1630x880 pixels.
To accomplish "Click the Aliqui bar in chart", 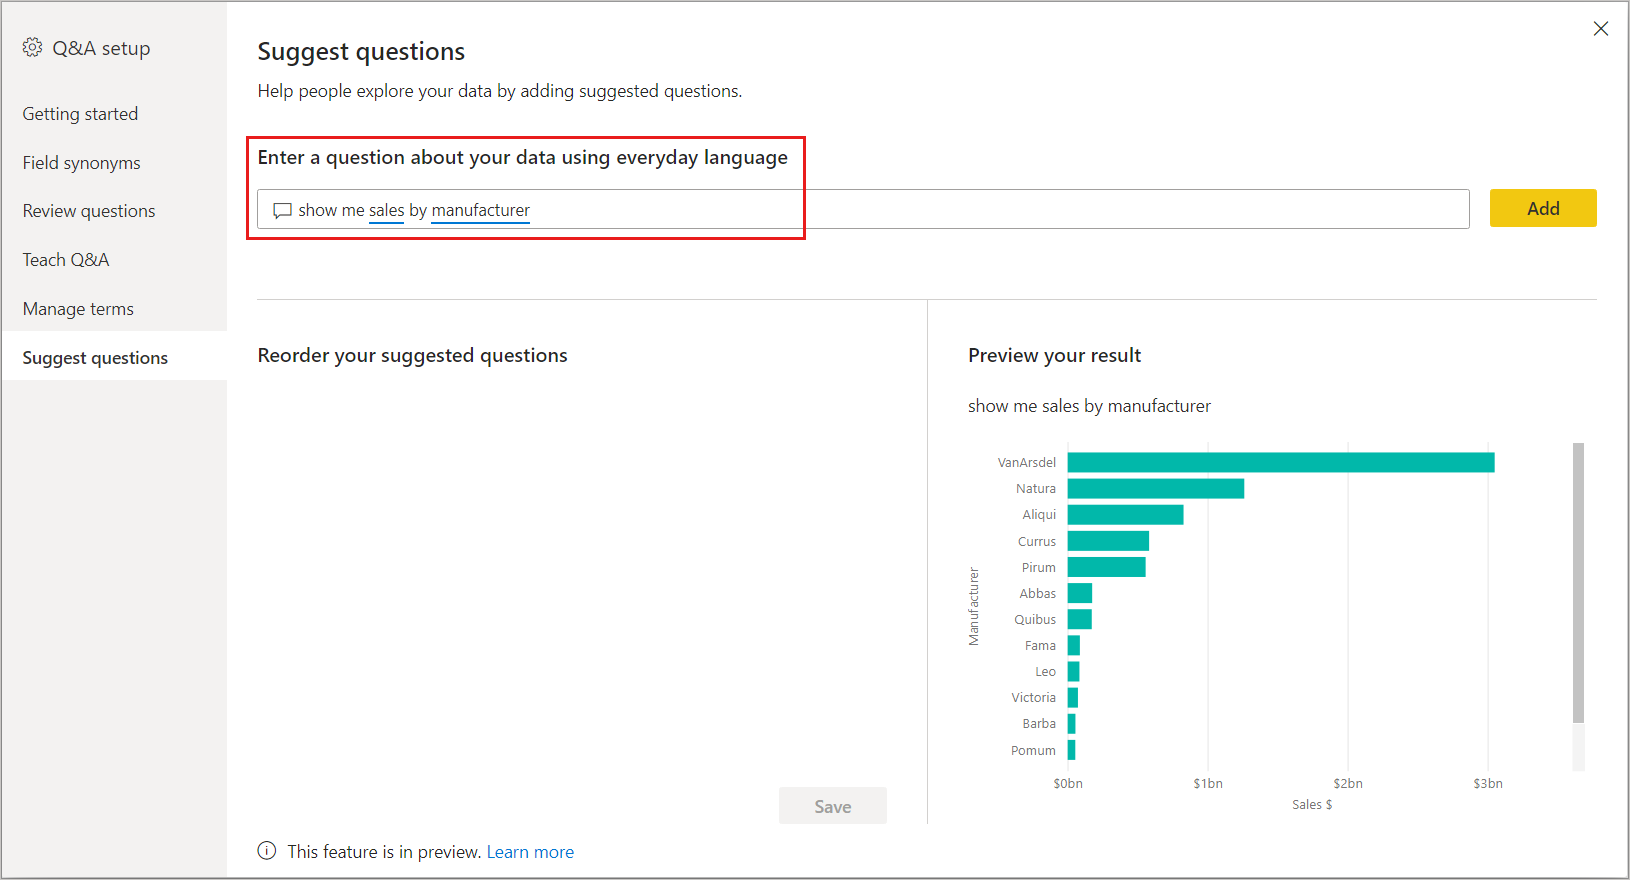I will (x=1125, y=514).
